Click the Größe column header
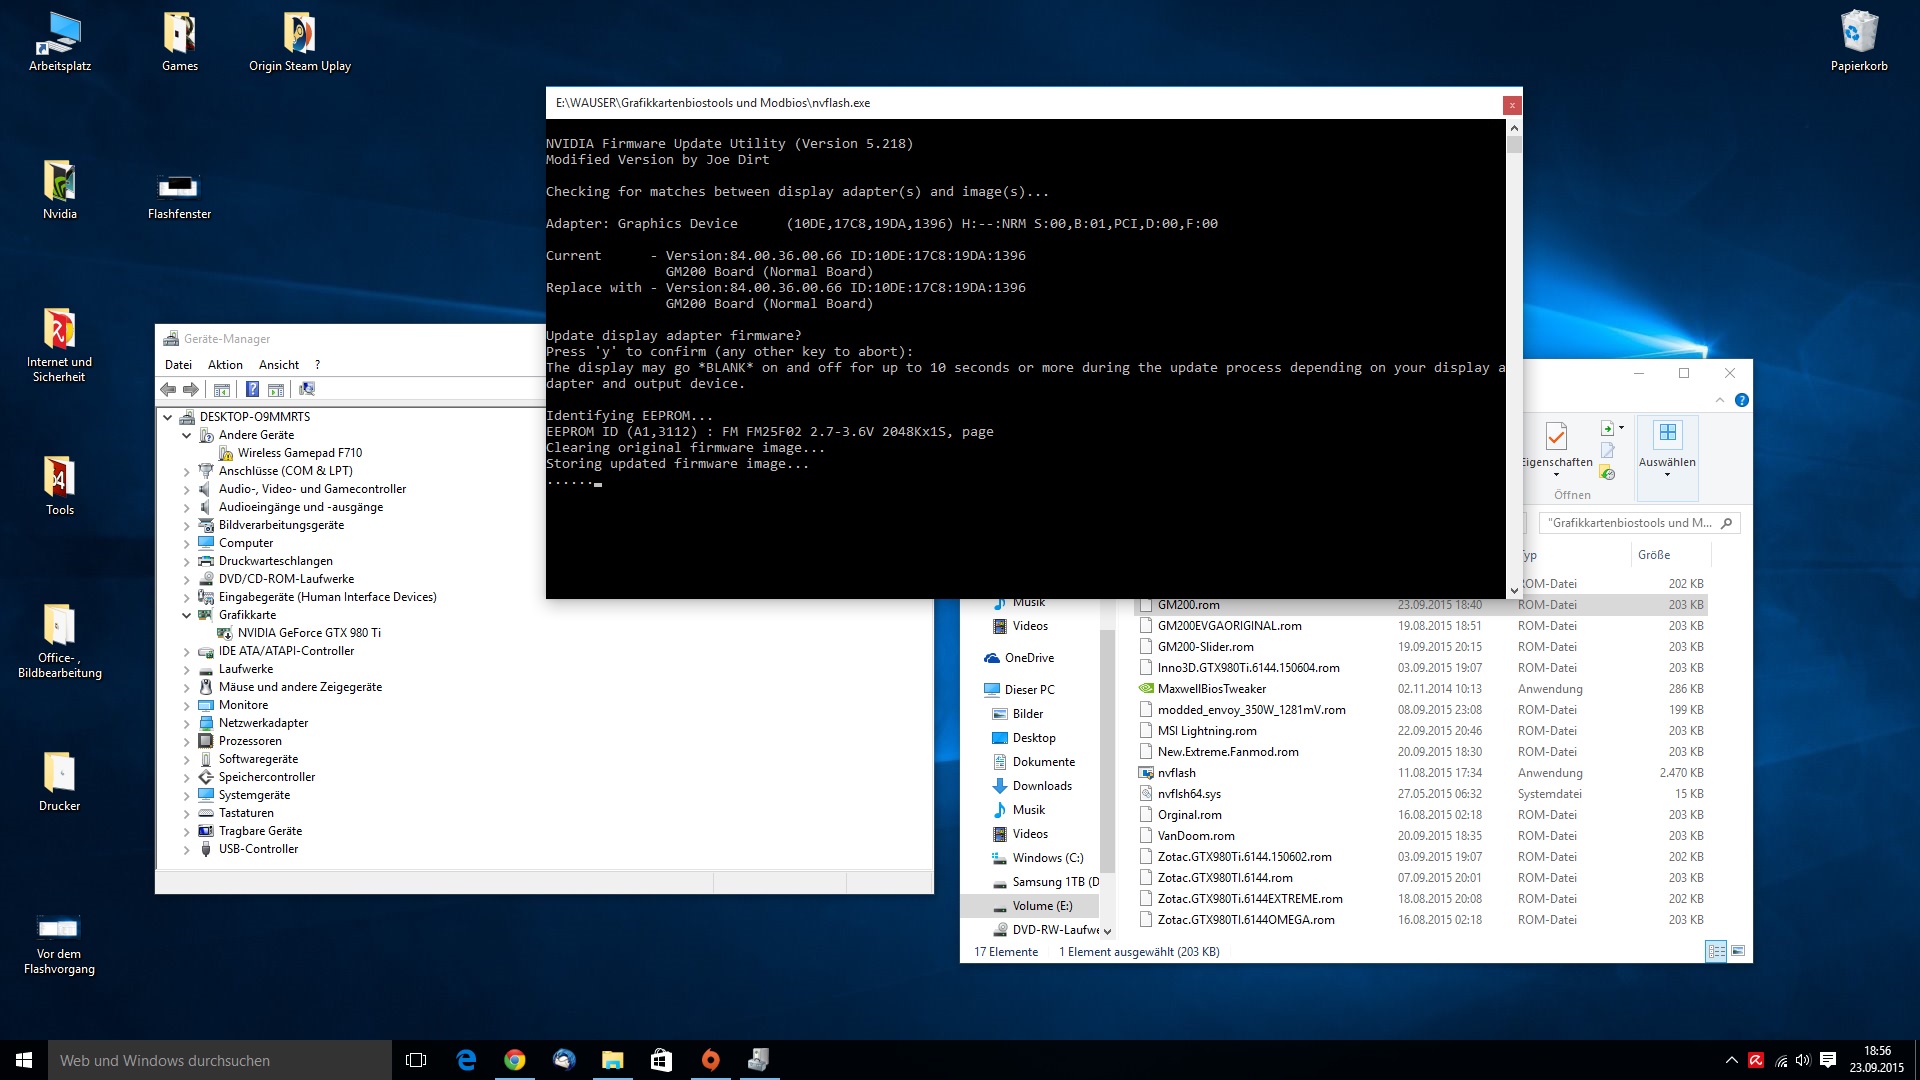Screen dimensions: 1920x1080 (1653, 555)
